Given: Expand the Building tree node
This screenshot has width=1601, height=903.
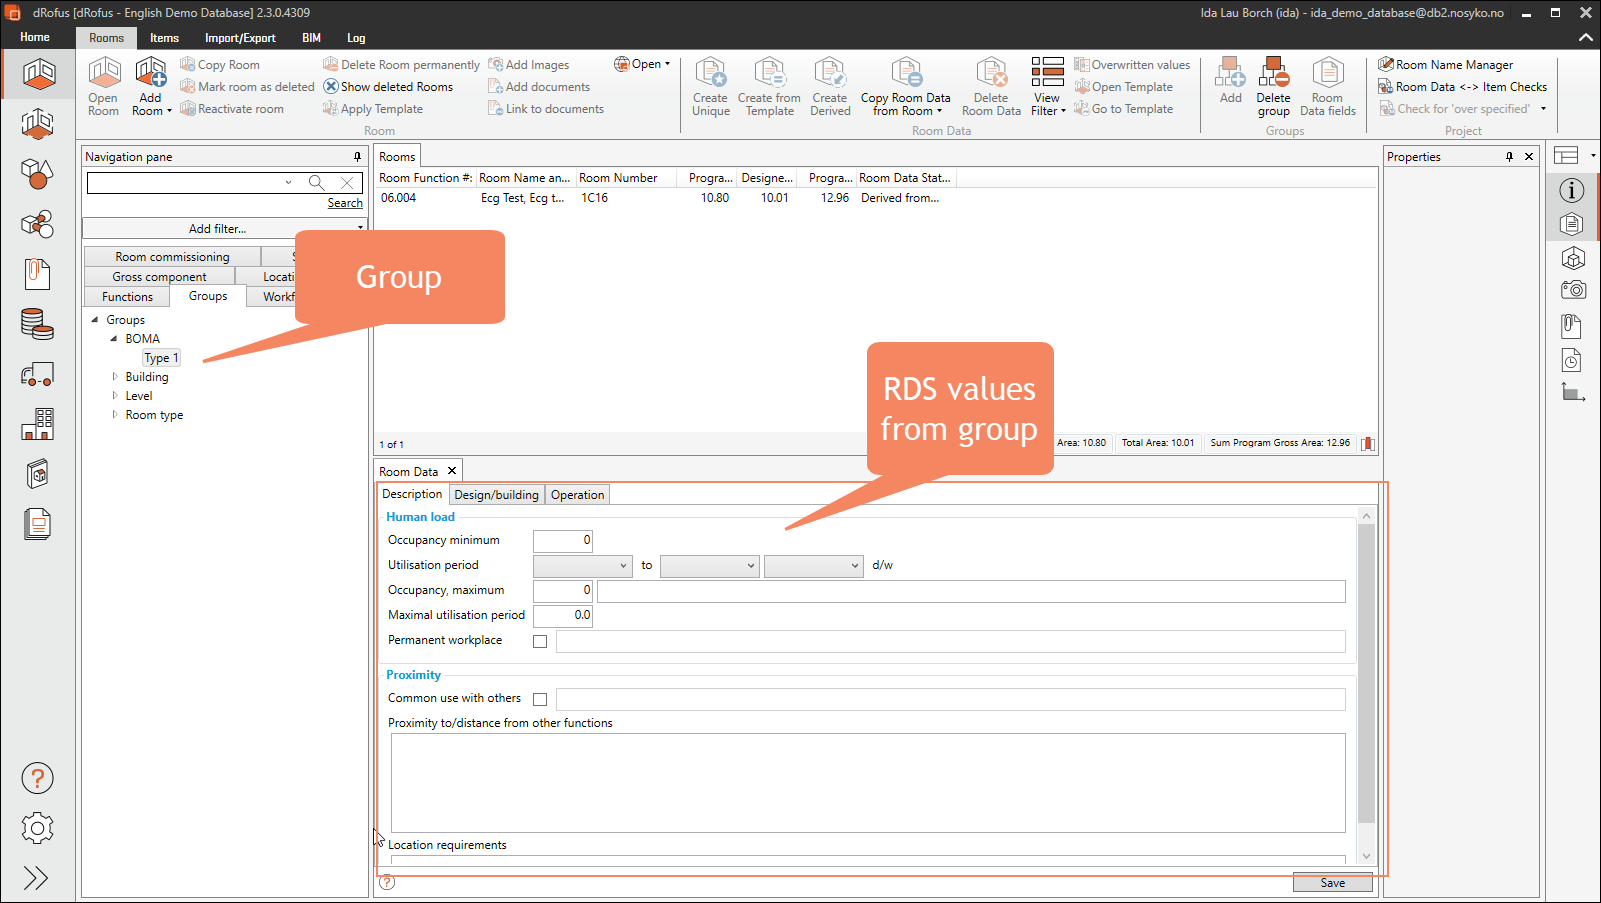Looking at the screenshot, I should click(115, 377).
